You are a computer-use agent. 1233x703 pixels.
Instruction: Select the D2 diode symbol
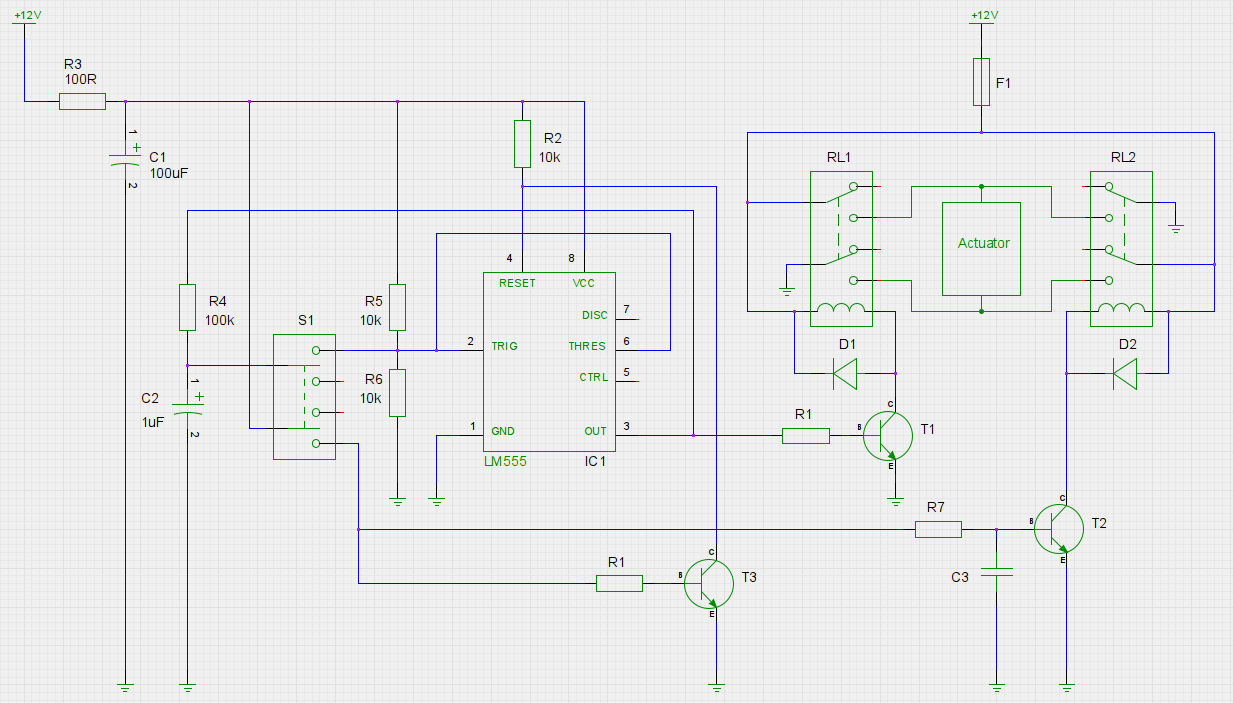click(x=1127, y=373)
